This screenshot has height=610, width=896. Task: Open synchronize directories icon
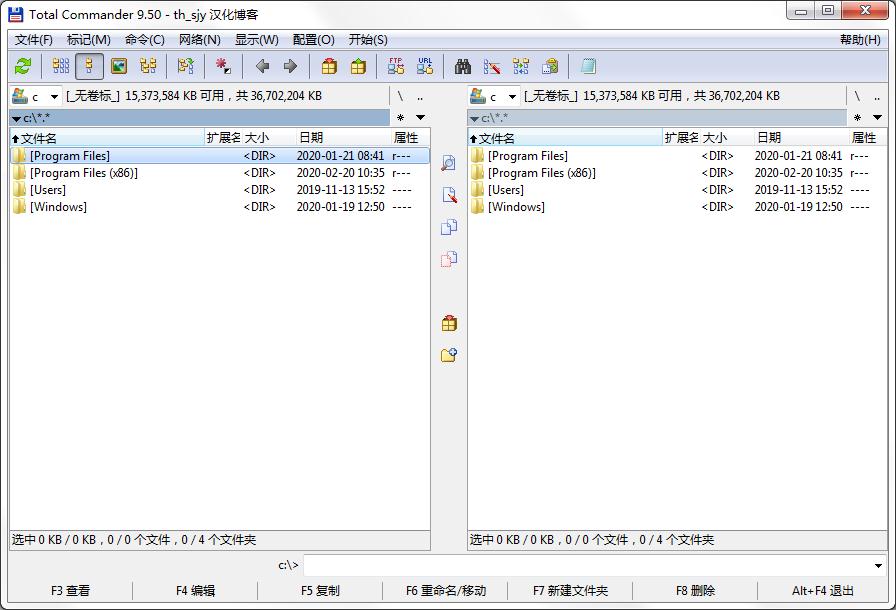521,66
